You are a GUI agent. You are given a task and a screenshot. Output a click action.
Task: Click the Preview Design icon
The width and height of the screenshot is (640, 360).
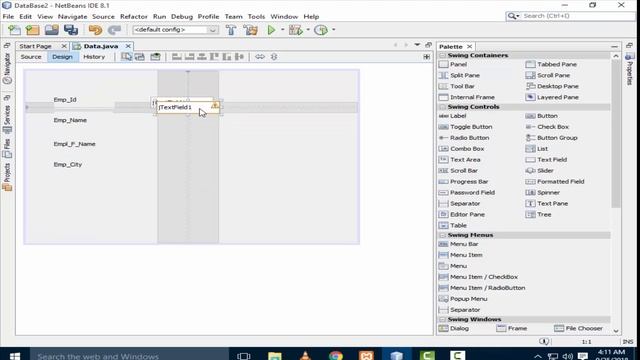(155, 57)
